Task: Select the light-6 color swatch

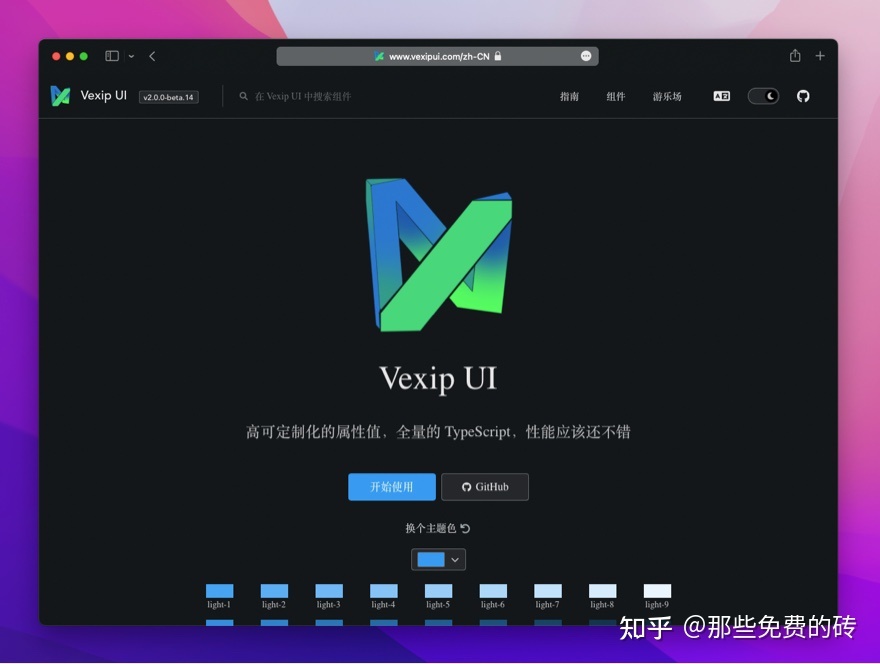Action: [493, 591]
